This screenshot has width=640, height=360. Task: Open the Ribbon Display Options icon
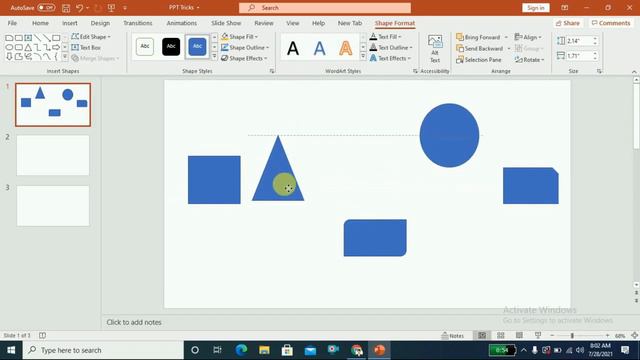pos(564,8)
